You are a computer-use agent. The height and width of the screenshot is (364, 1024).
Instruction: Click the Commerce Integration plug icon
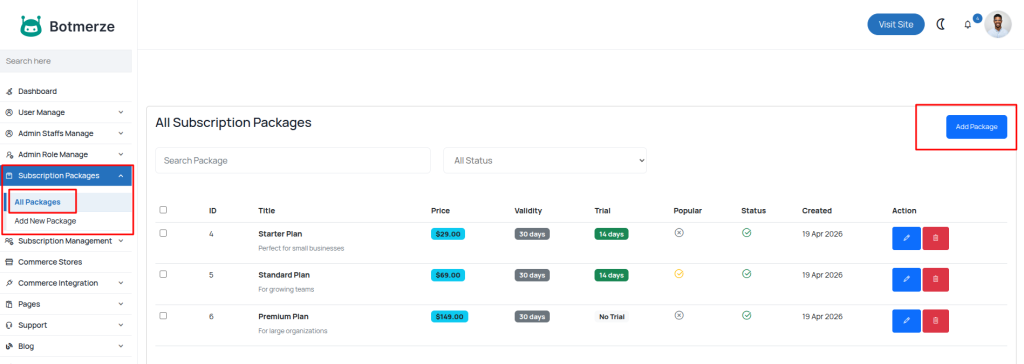pos(9,283)
